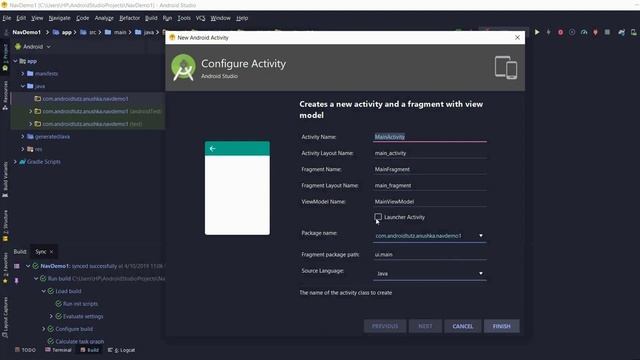
Task: Click the pink square icon in Build panel gutter
Action: pos(17,266)
